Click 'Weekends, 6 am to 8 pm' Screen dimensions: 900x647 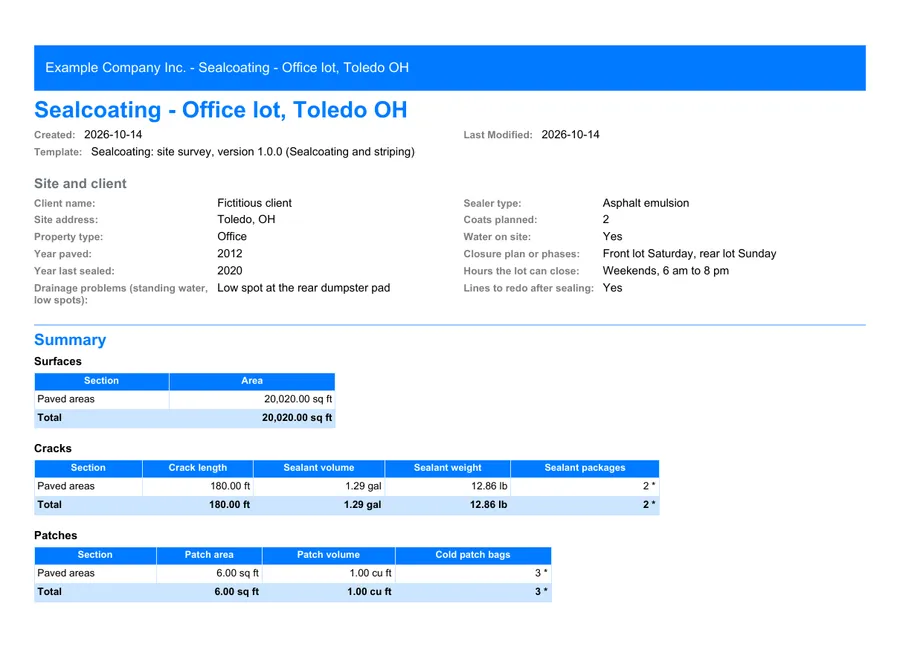click(x=666, y=271)
